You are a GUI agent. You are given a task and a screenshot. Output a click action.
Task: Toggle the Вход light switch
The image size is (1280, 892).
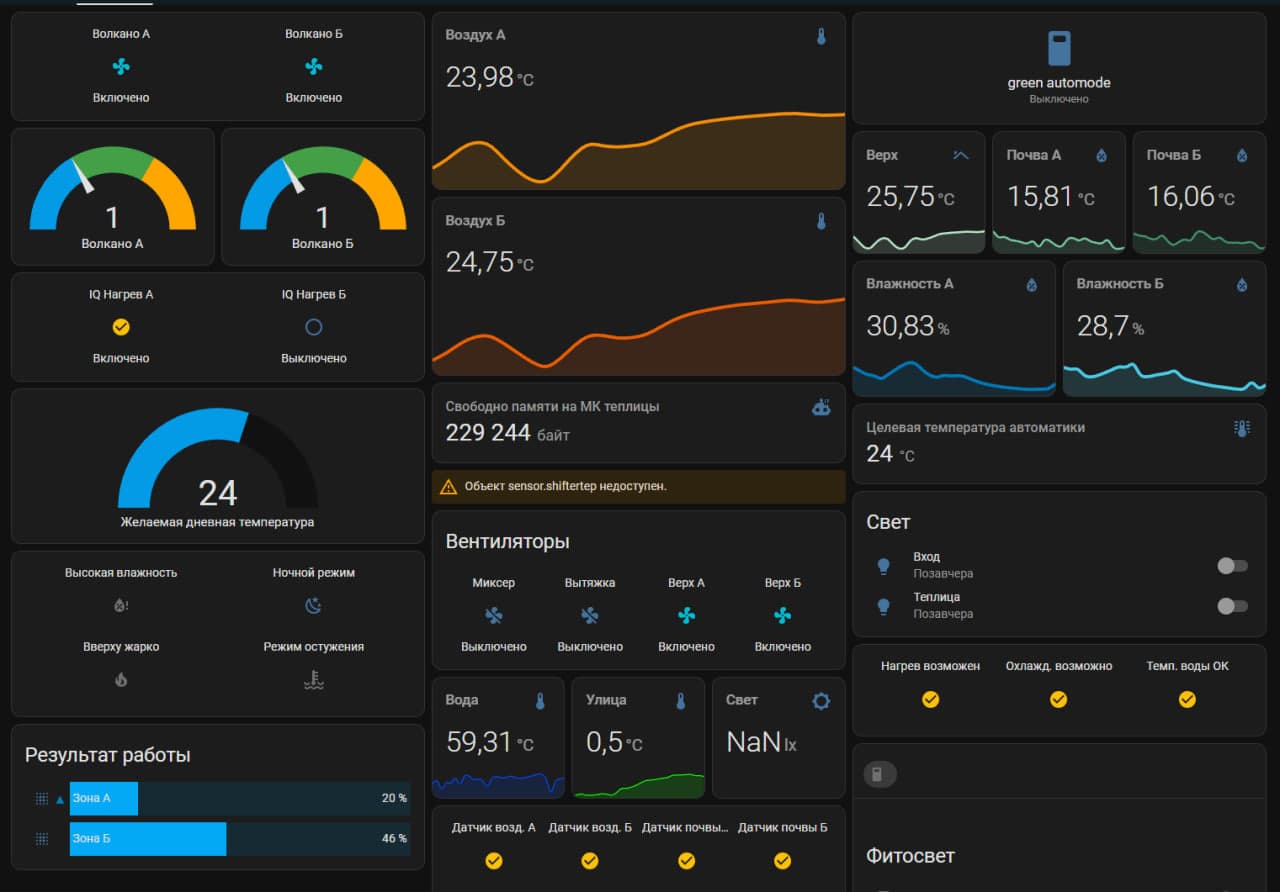[1231, 566]
